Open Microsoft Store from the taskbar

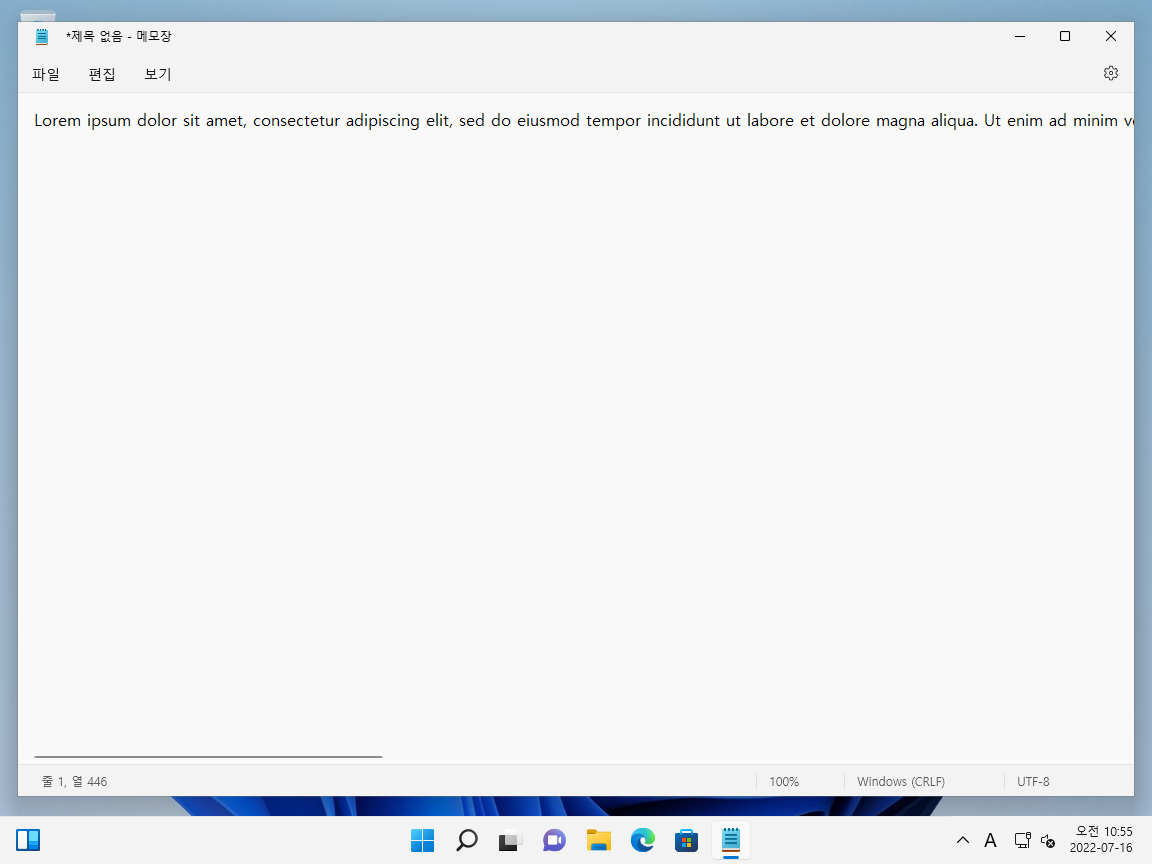(x=686, y=840)
